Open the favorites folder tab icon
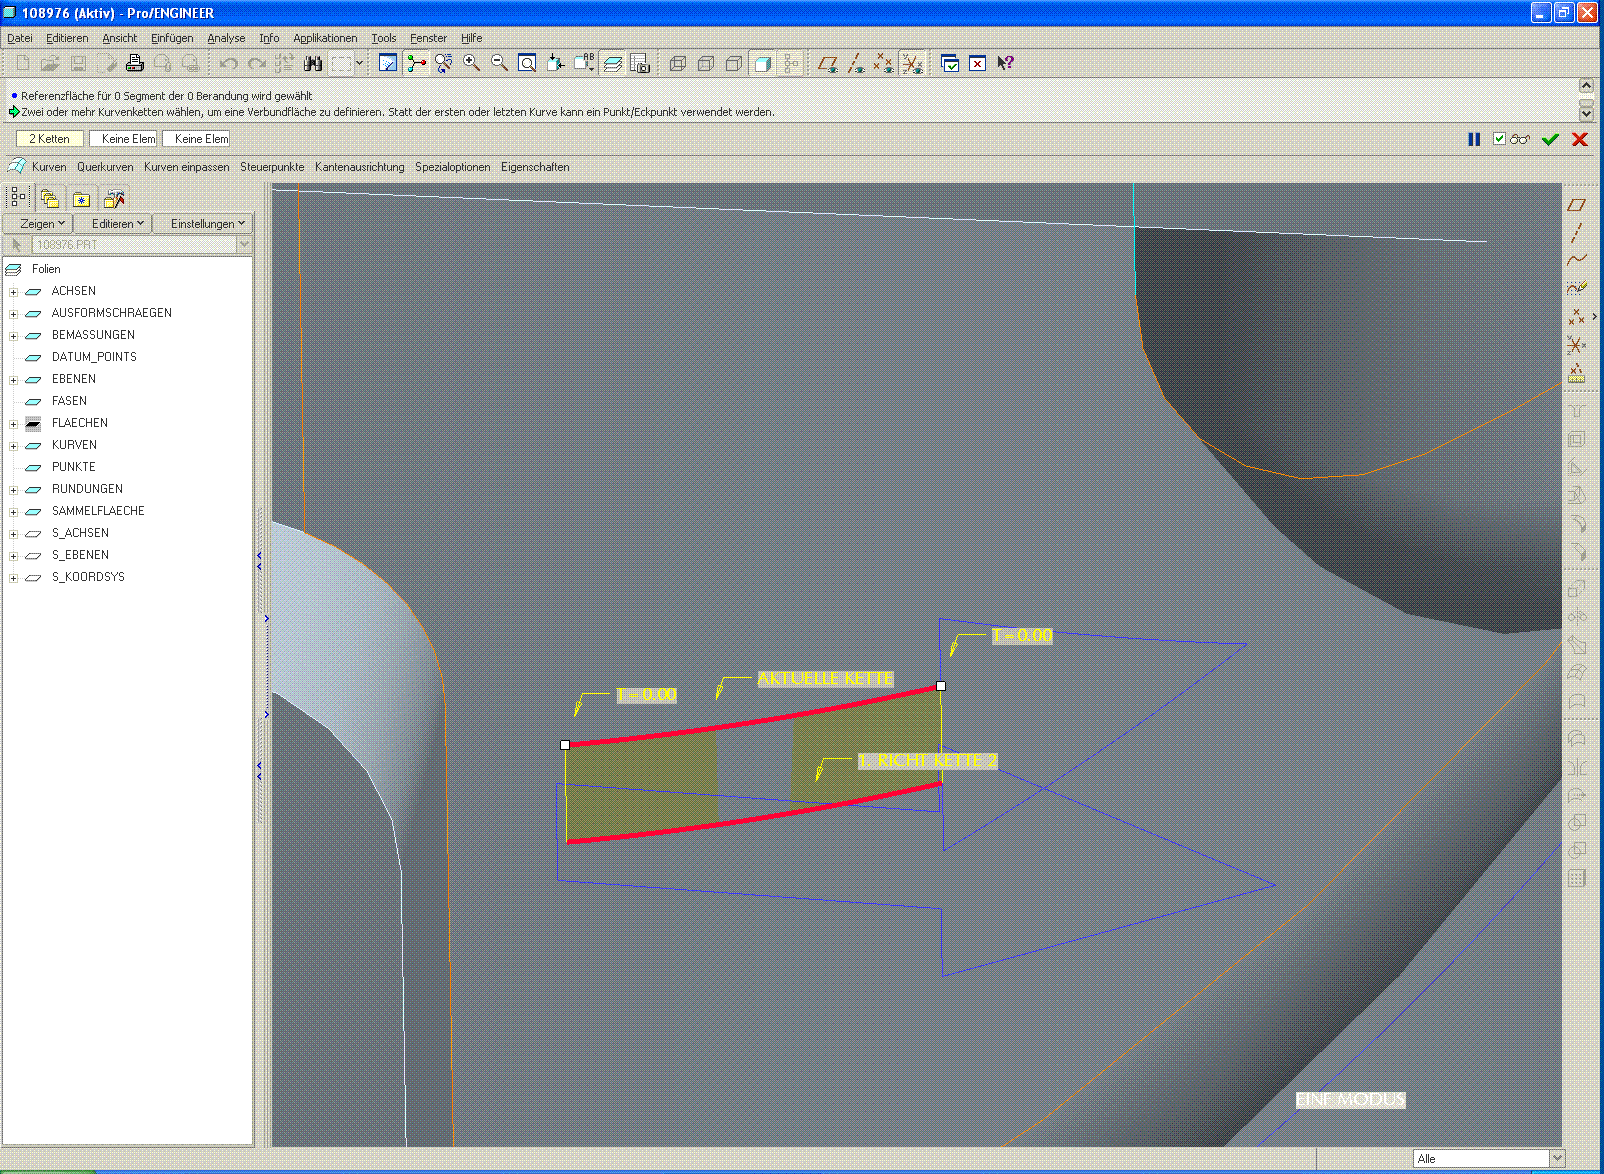The image size is (1604, 1174). tap(82, 198)
